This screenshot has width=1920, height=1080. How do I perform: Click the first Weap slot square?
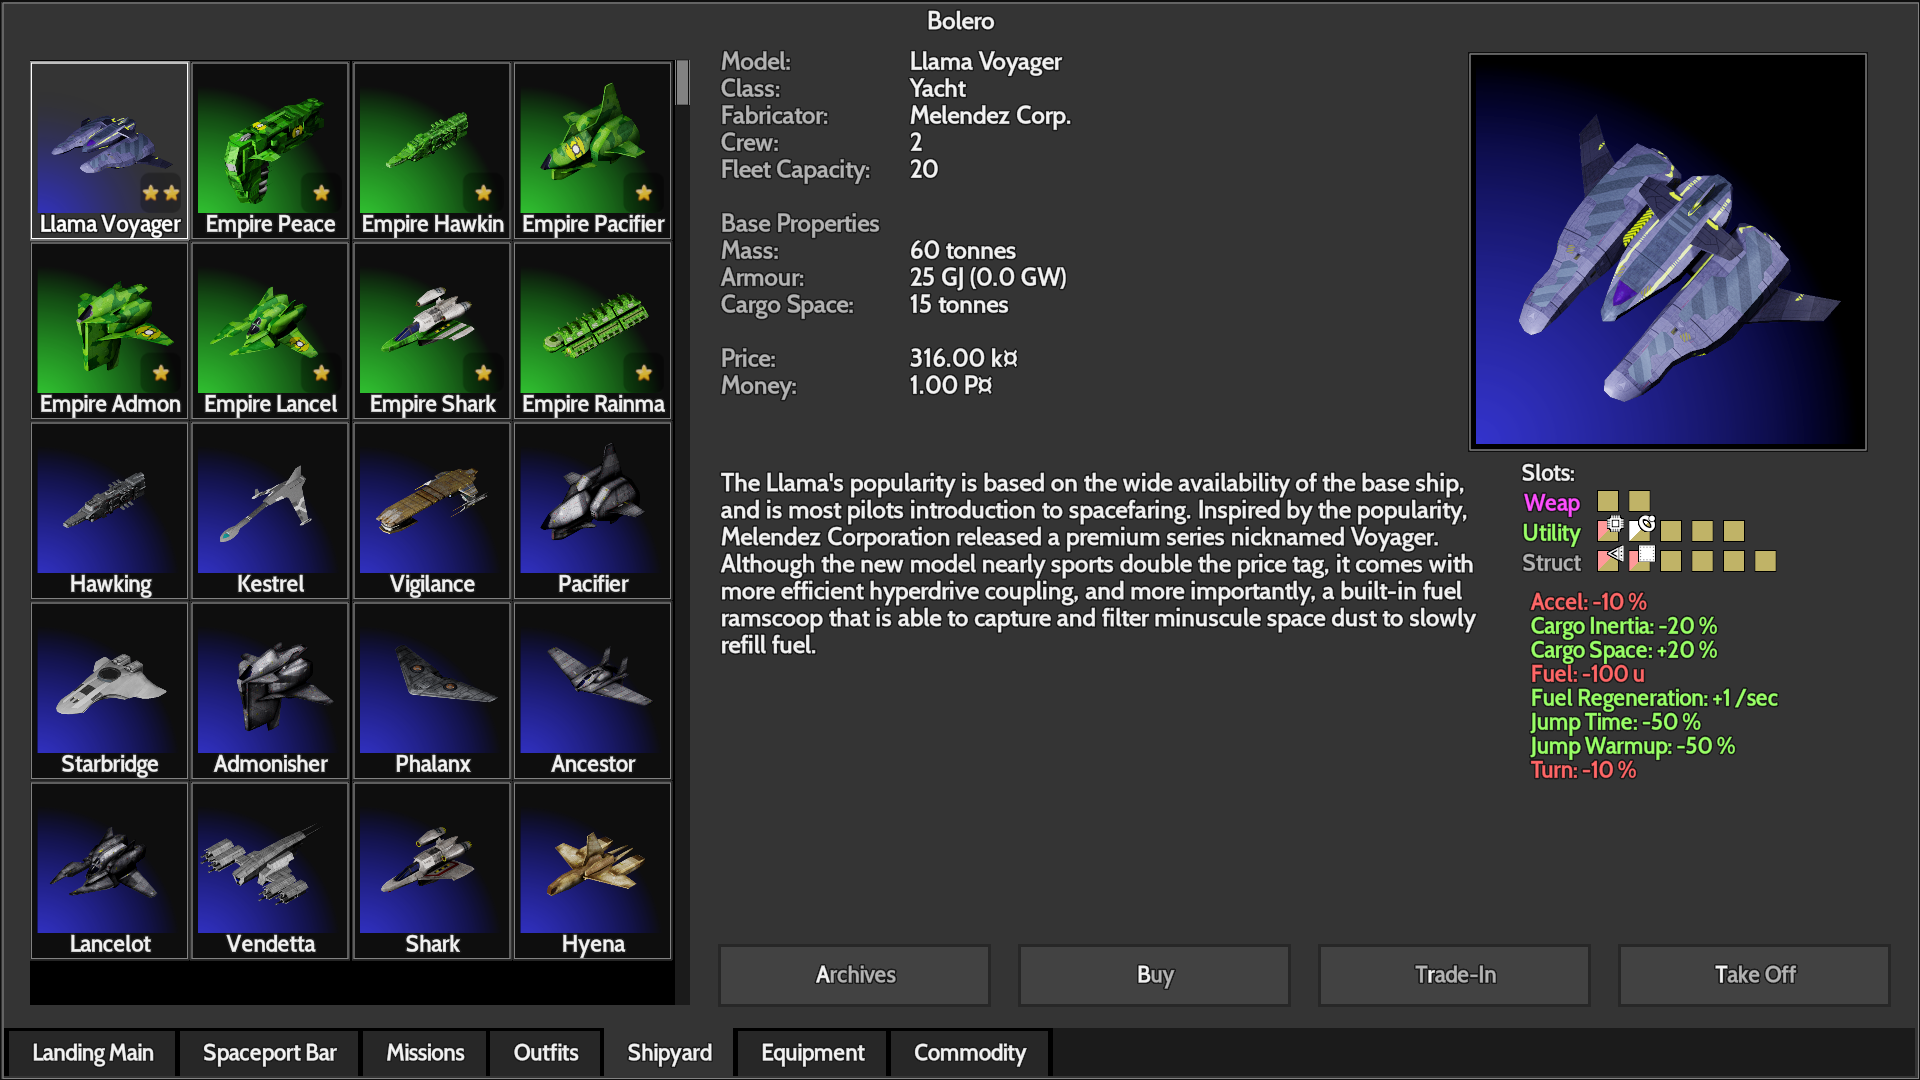click(1608, 501)
